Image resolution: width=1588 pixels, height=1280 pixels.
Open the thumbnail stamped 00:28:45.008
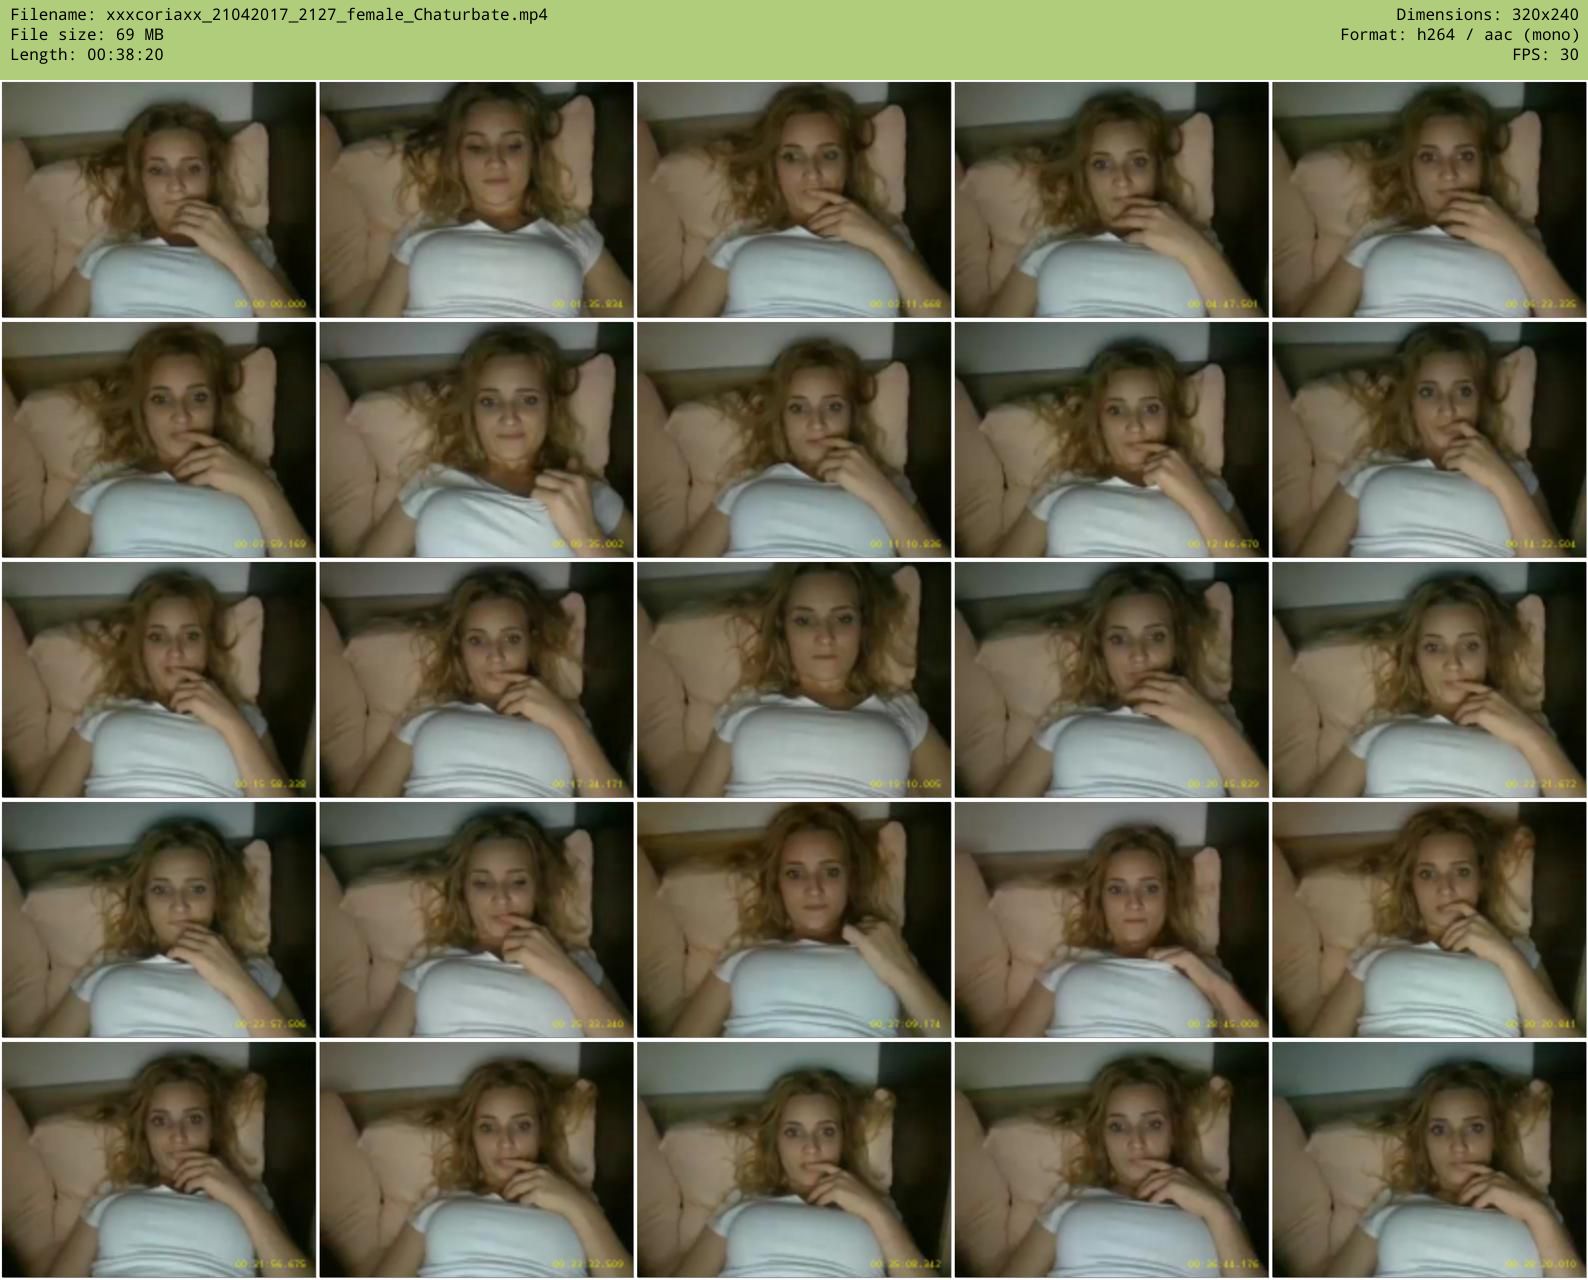click(x=1112, y=920)
